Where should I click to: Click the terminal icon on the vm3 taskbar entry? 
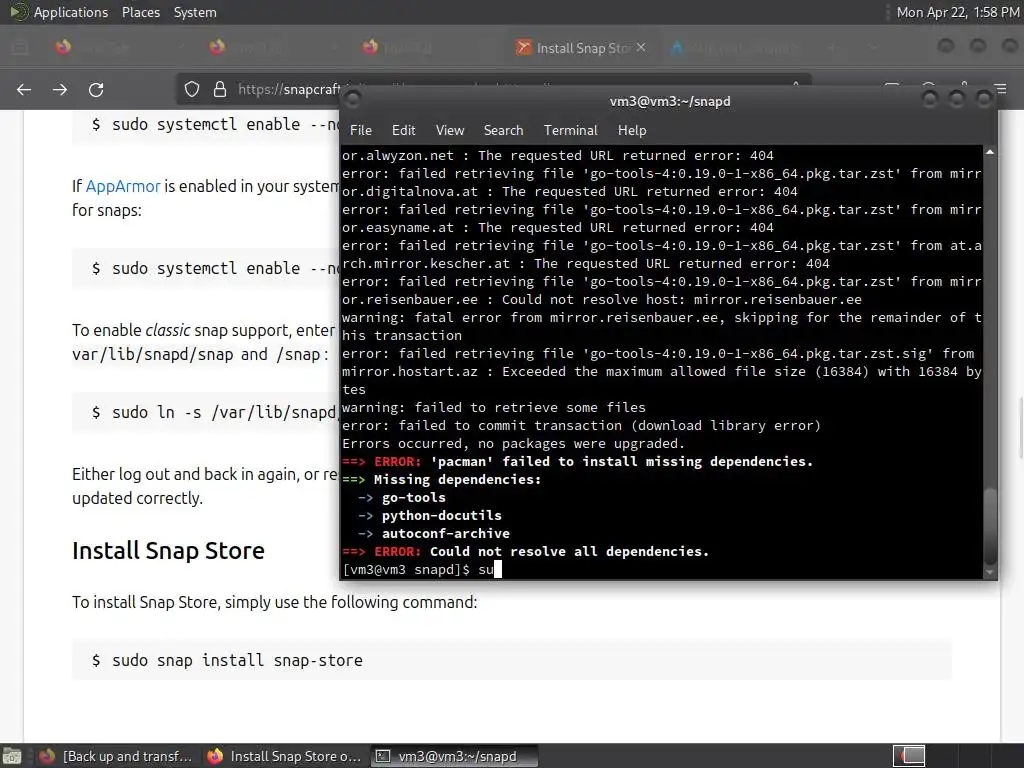[x=383, y=756]
